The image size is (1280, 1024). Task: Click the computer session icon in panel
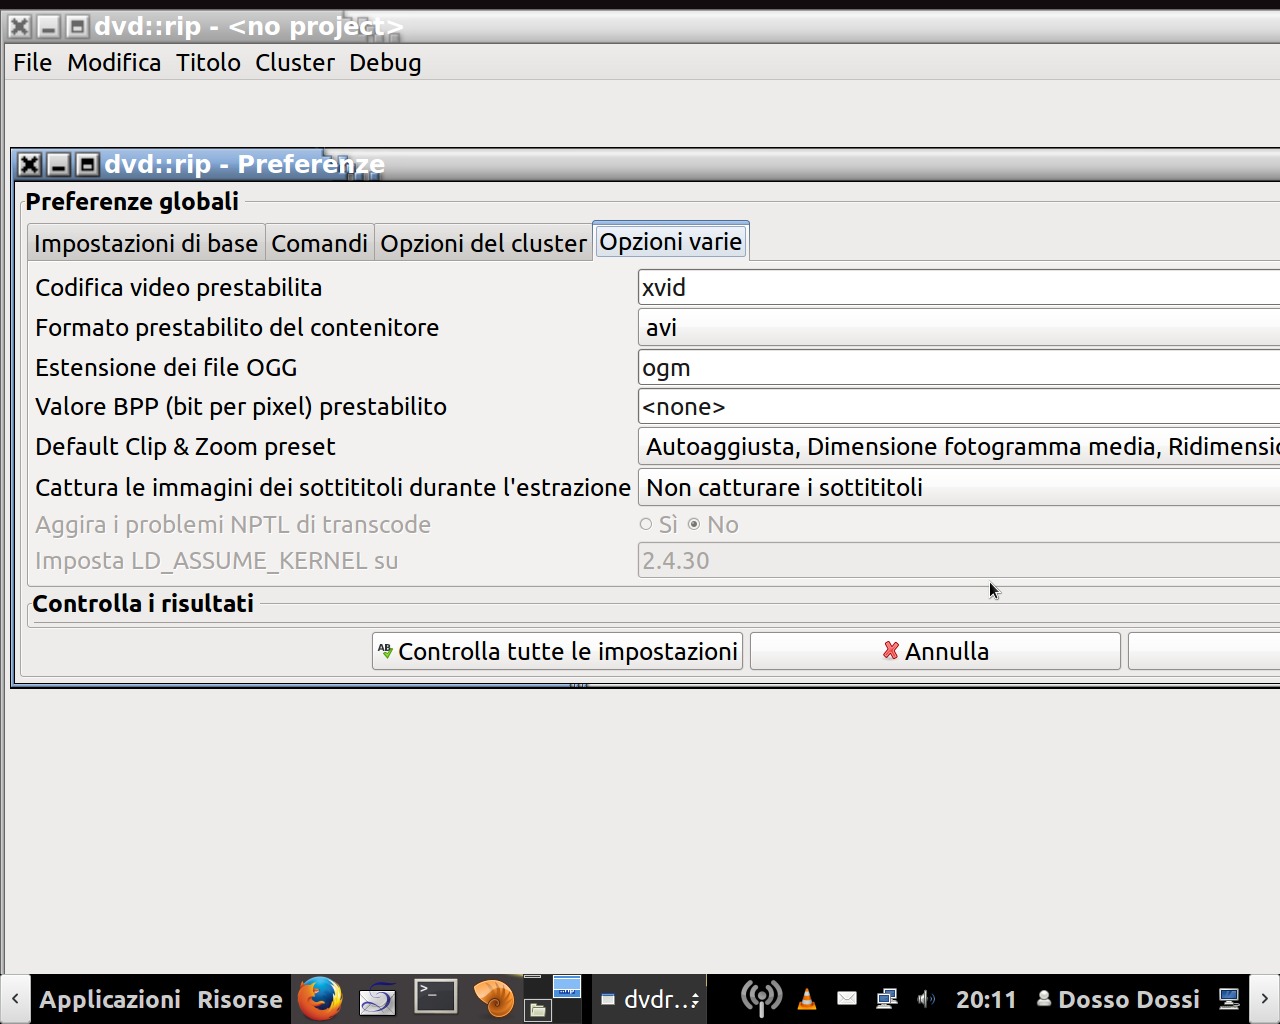click(x=1229, y=998)
